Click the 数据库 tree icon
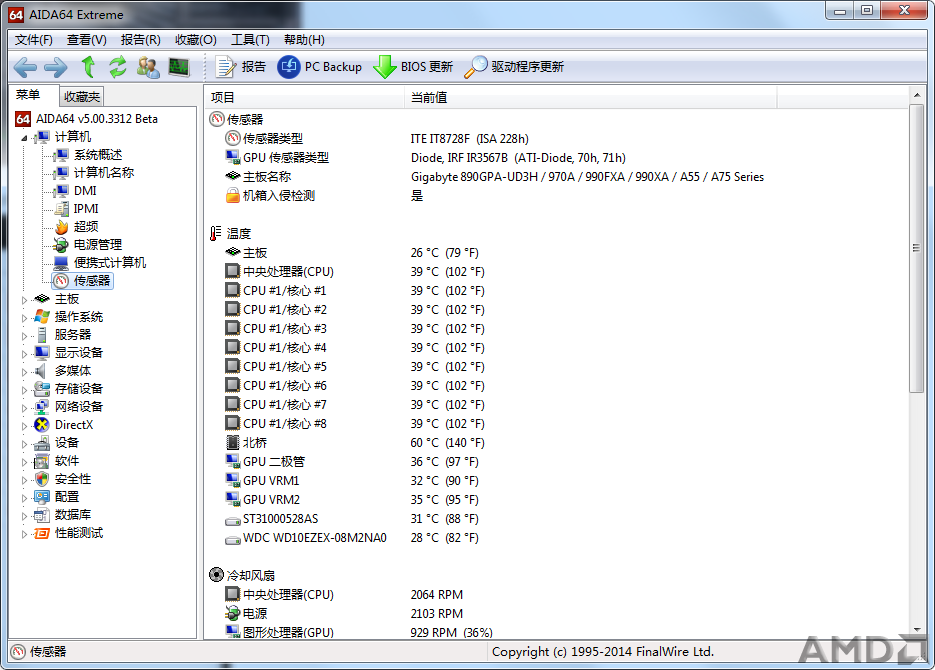The height and width of the screenshot is (670, 935). (42, 515)
